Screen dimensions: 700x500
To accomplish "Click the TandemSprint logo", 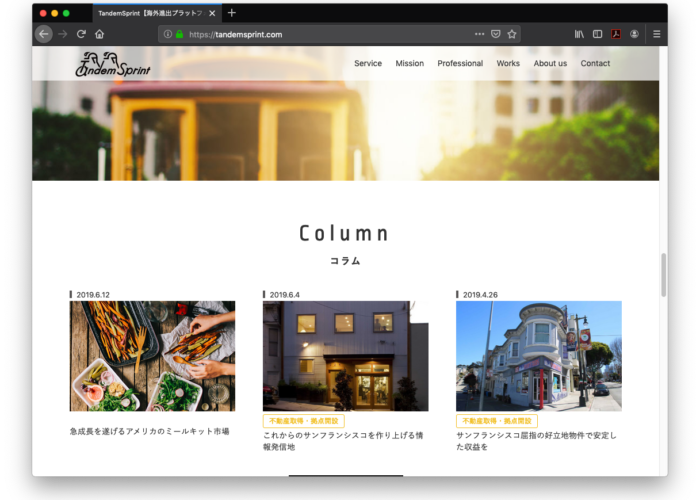I will click(111, 64).
